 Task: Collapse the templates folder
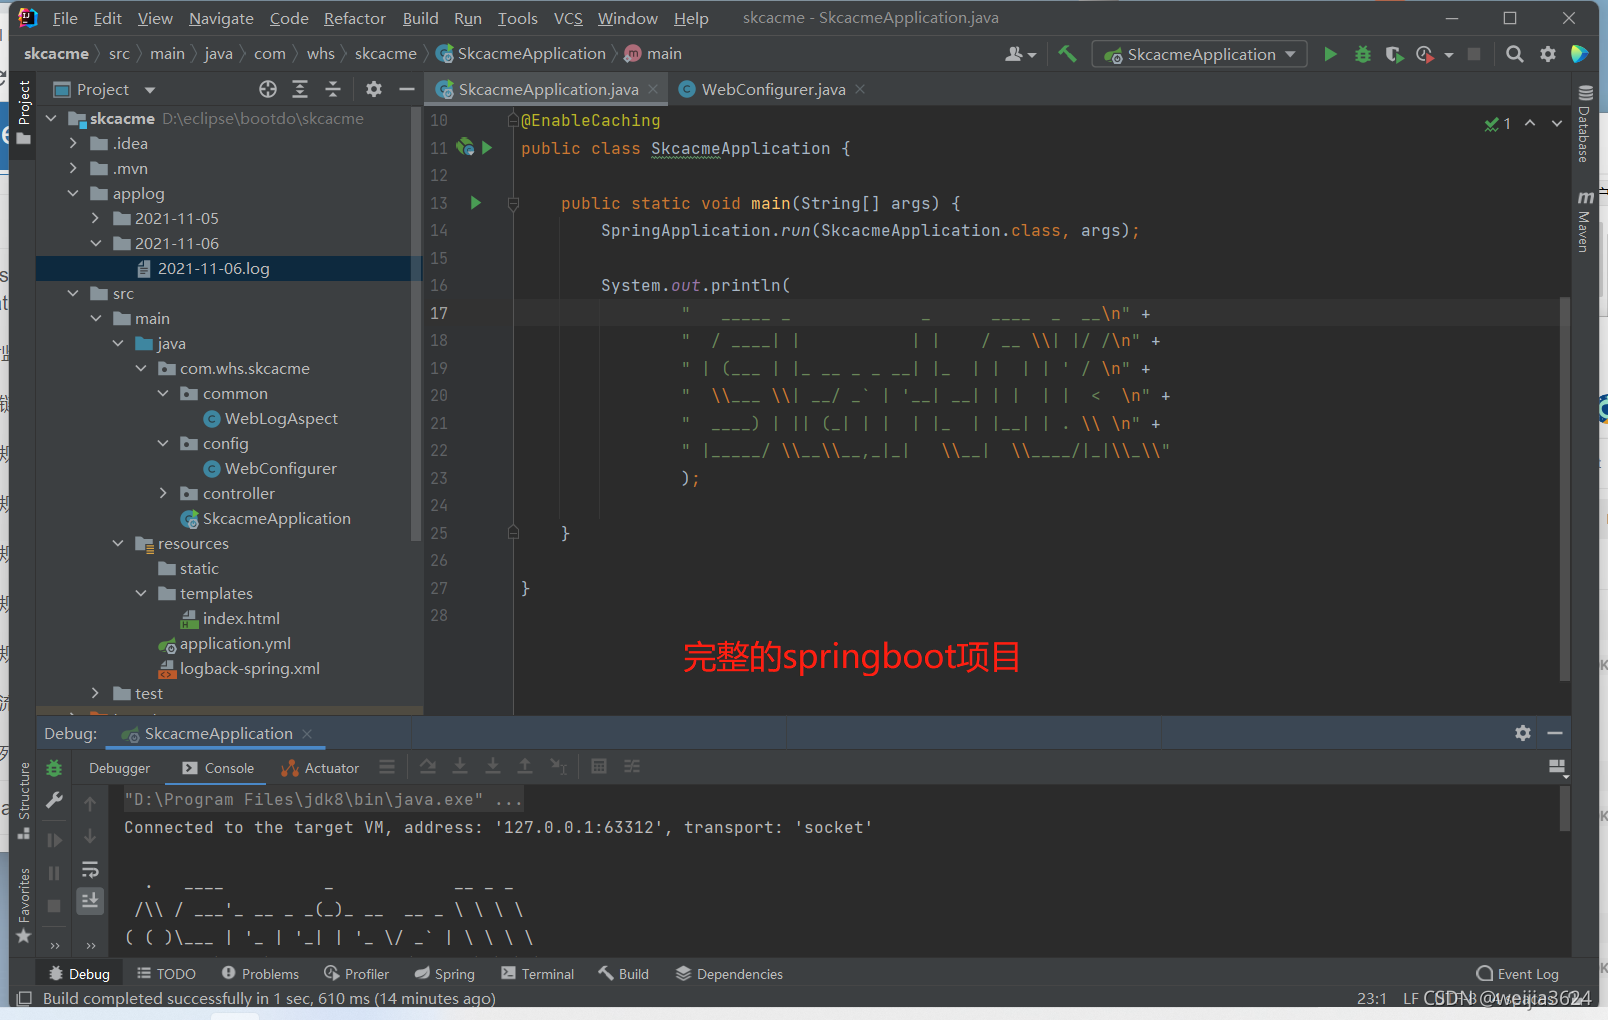point(141,593)
